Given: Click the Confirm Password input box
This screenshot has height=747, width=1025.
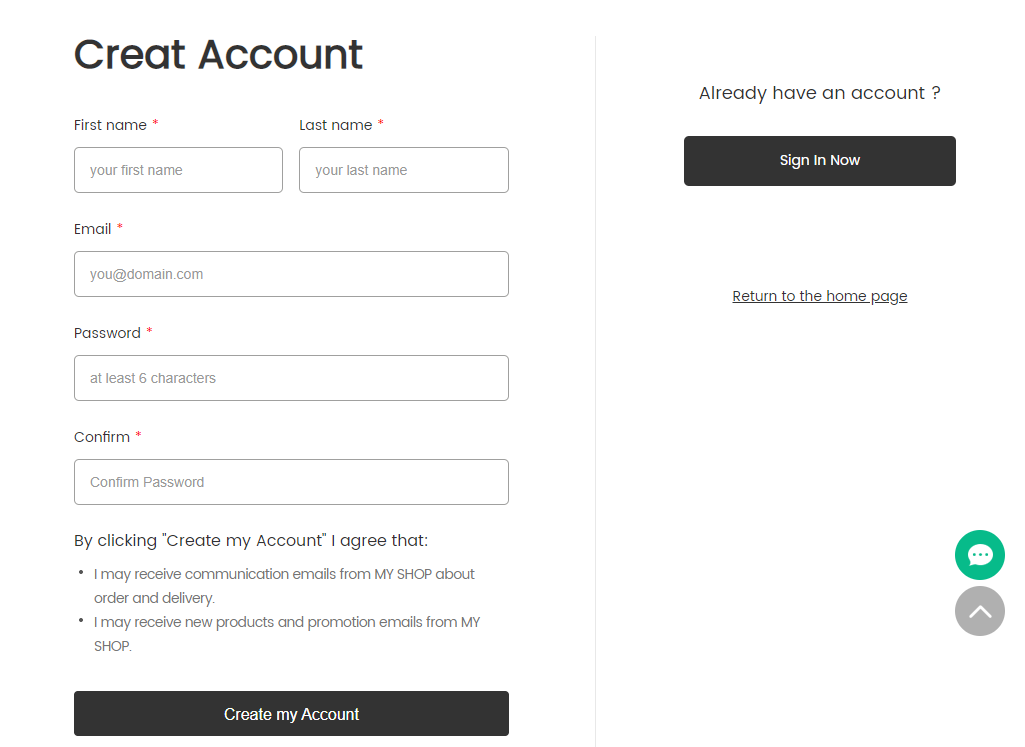Looking at the screenshot, I should coord(292,482).
